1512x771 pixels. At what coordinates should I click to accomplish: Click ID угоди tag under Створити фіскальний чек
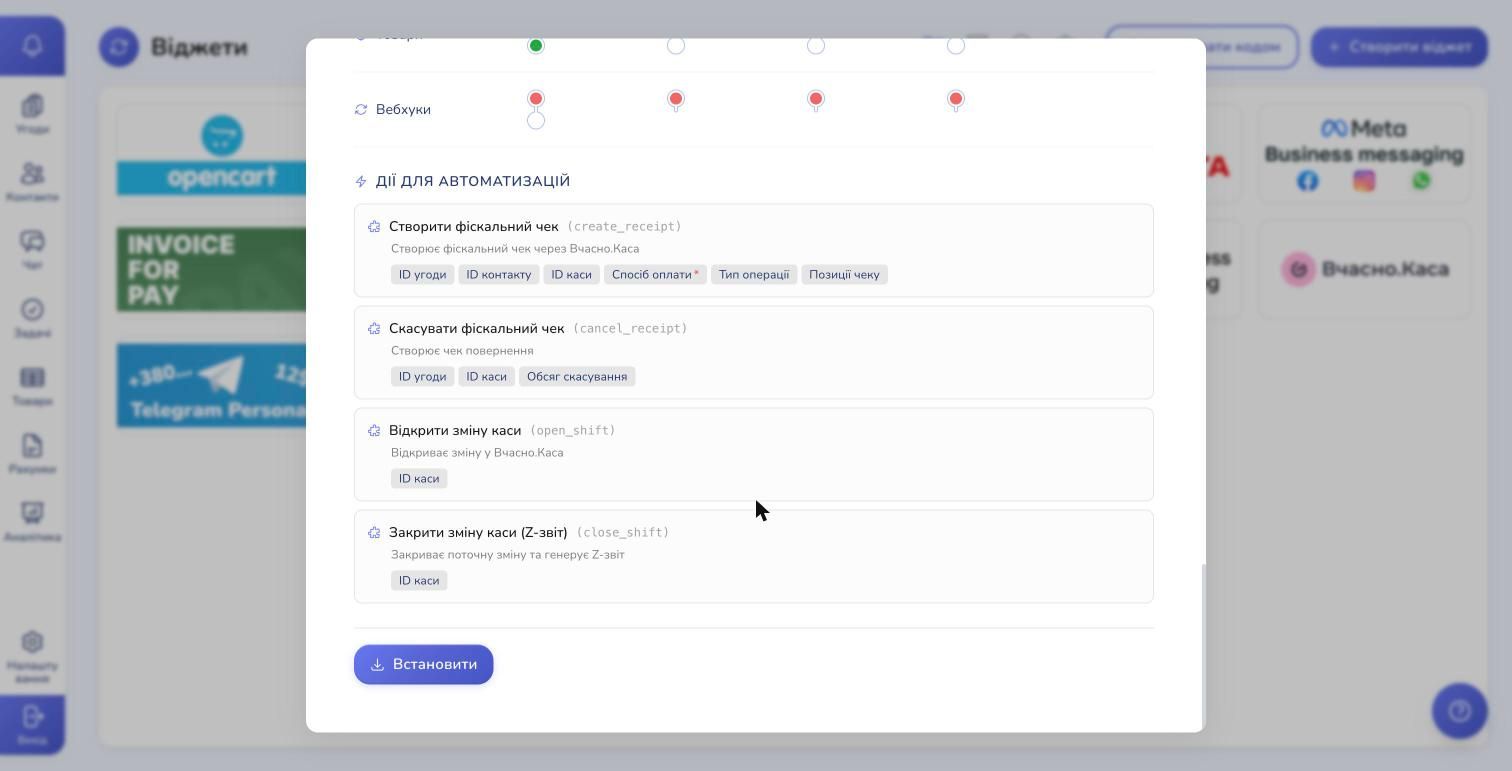[422, 275]
